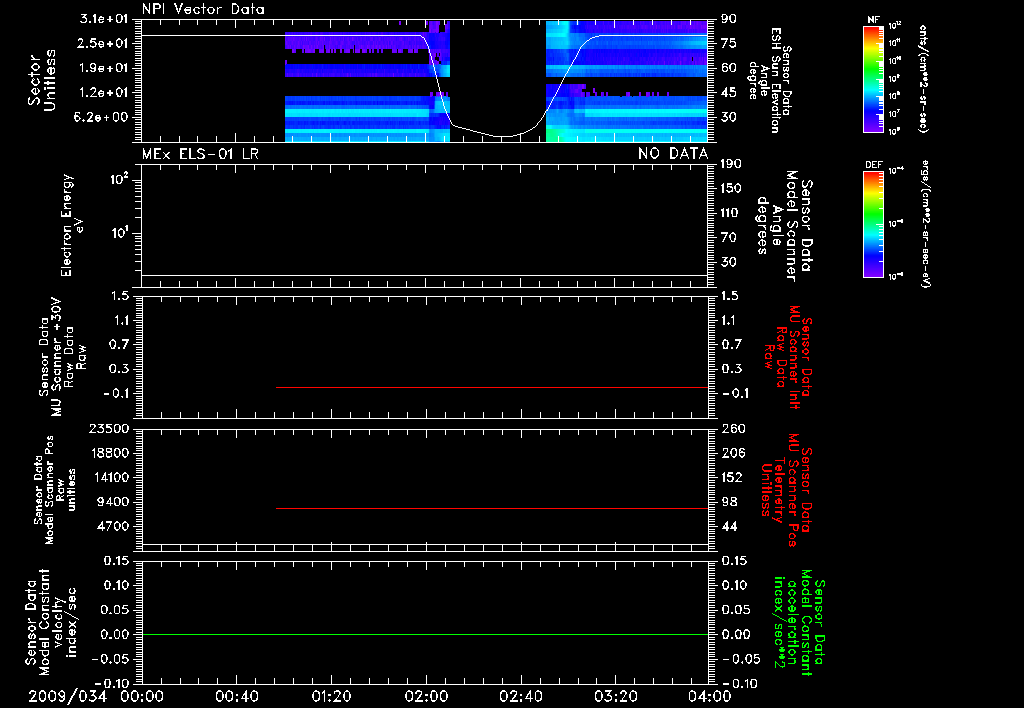
Task: Click the "2009/034" date label
Action: pyautogui.click(x=67, y=696)
